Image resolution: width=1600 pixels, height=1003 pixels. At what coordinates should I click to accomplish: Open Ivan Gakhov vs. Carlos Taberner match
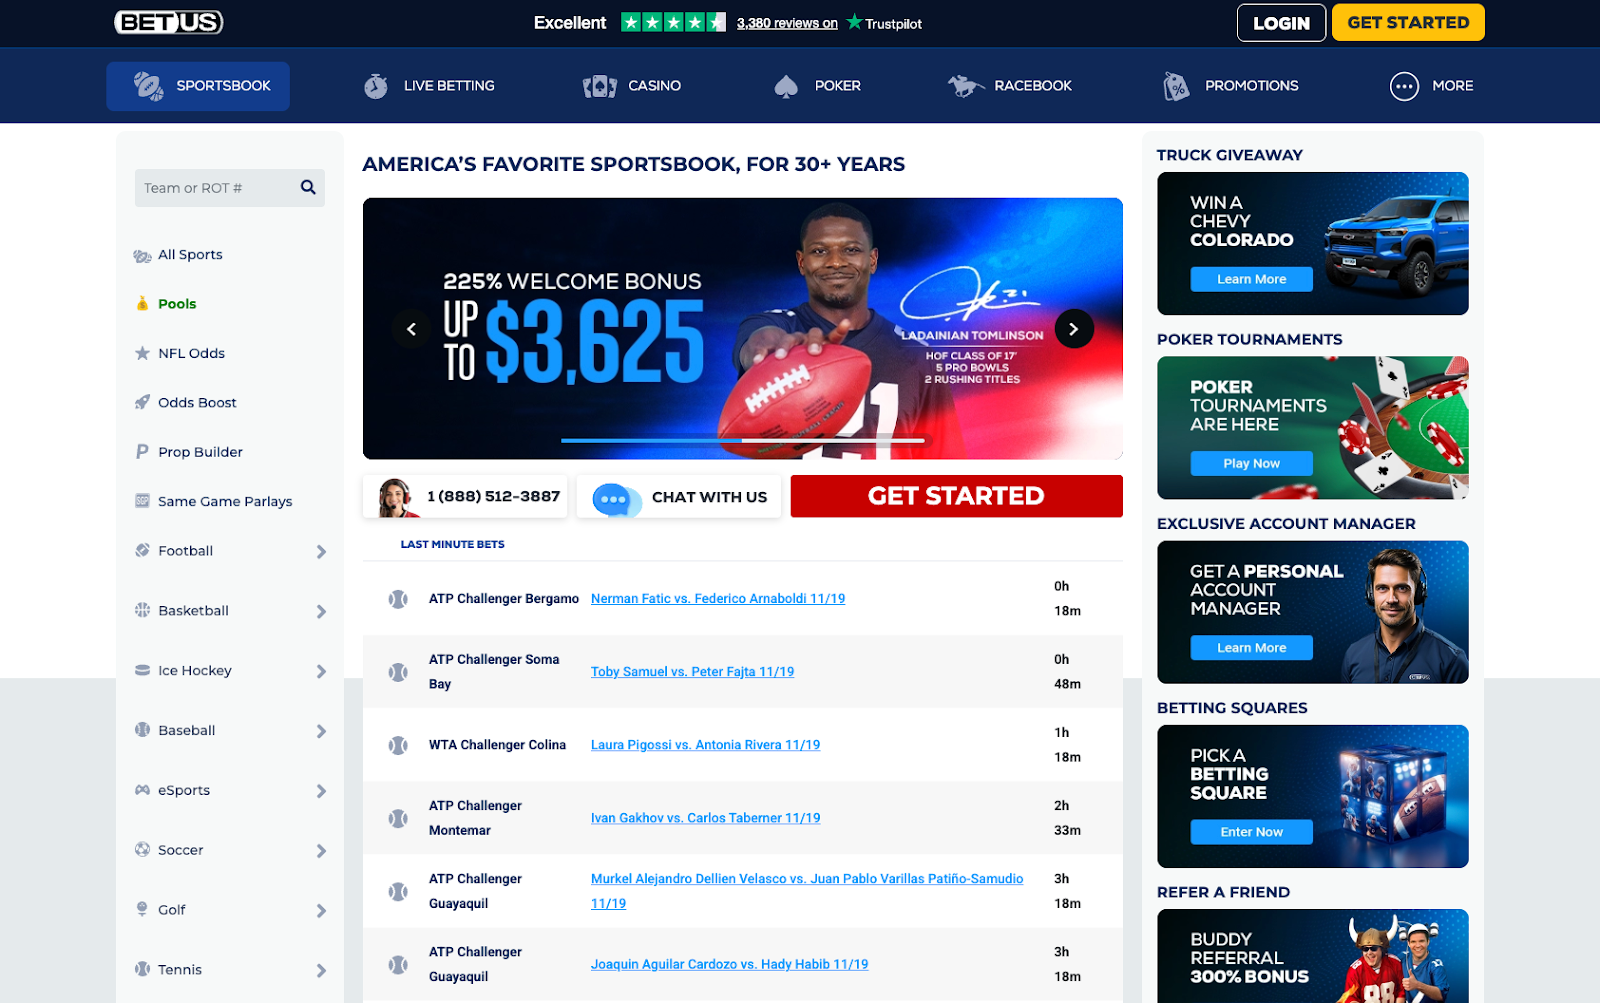[x=705, y=818]
